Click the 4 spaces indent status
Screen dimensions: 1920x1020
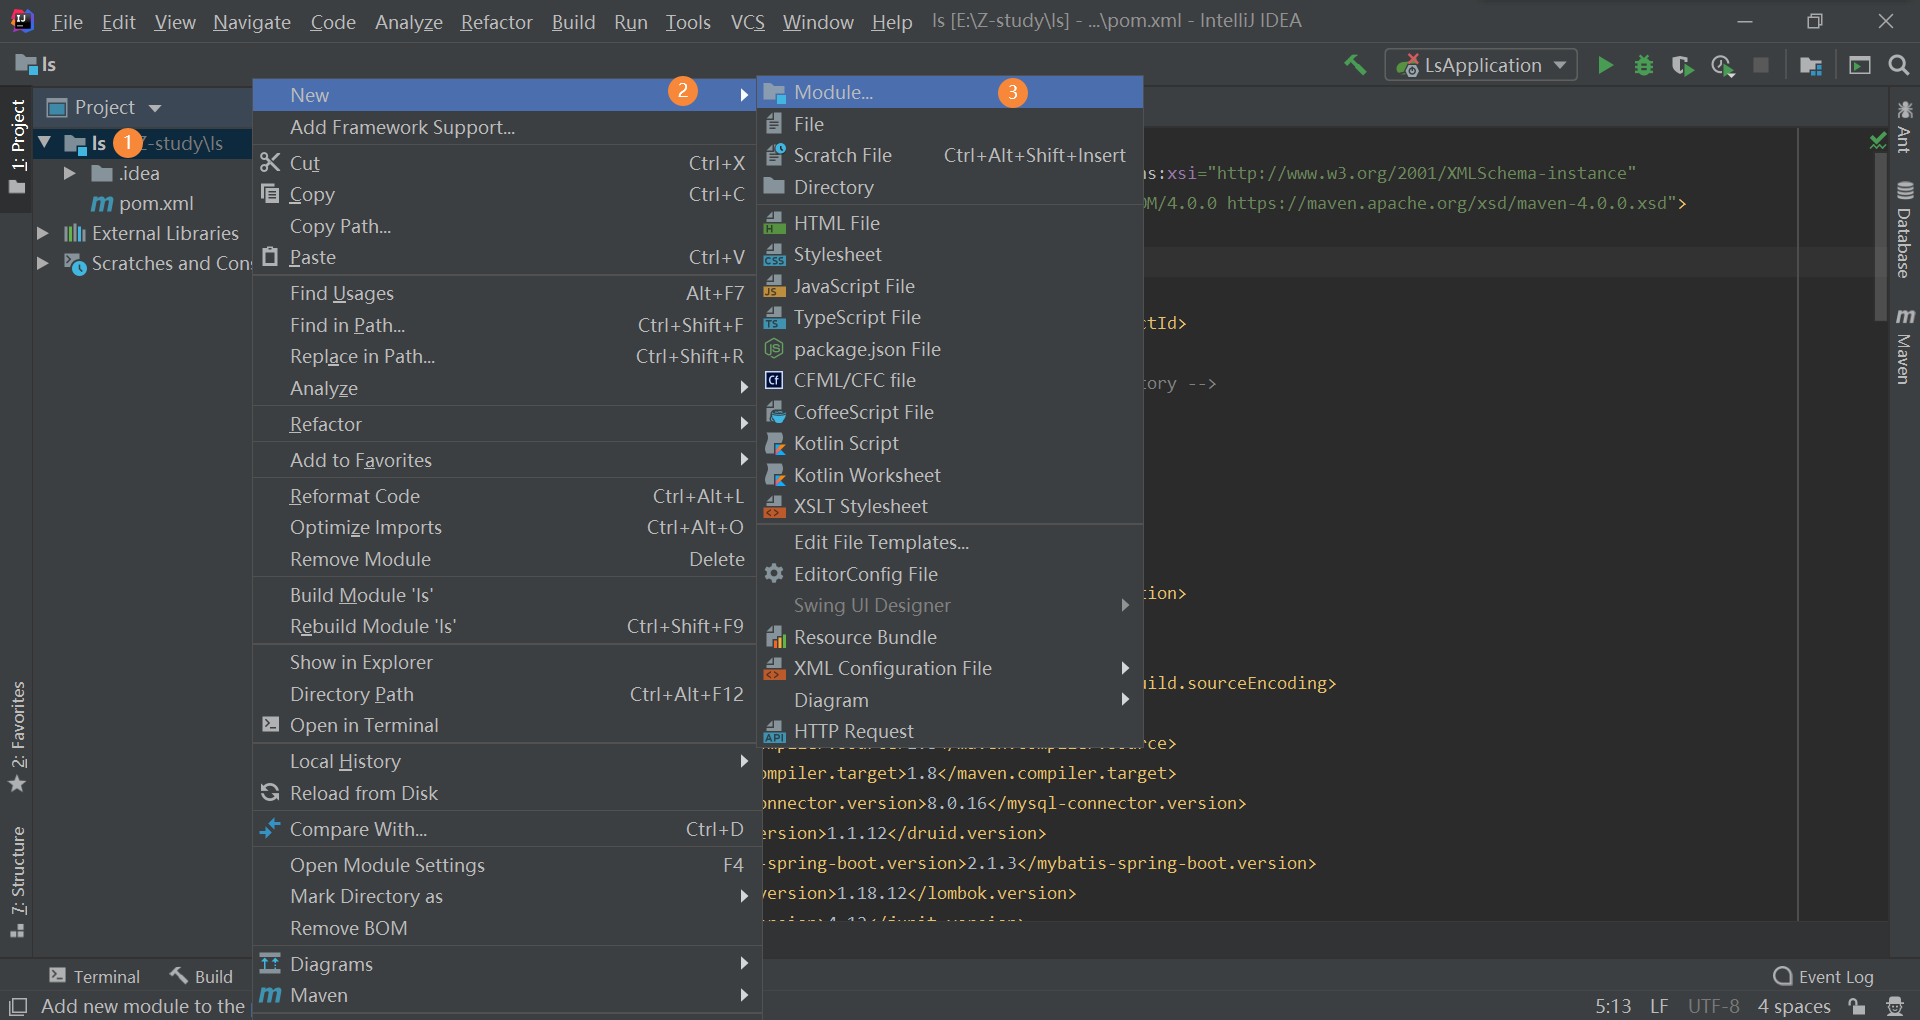(x=1794, y=1006)
